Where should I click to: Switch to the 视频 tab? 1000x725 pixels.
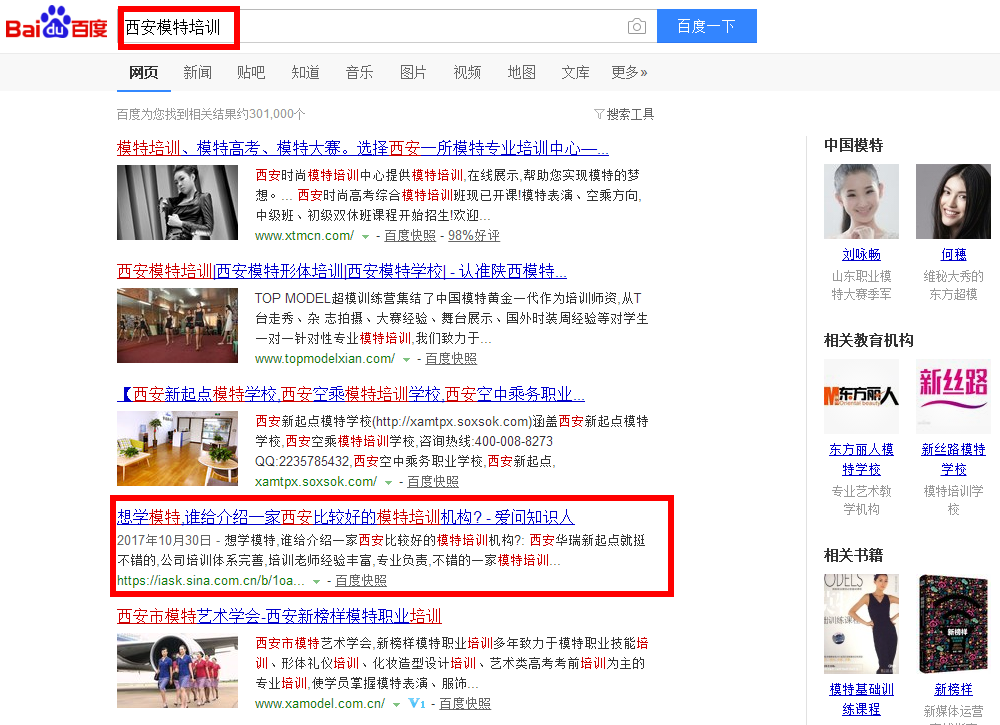[x=467, y=73]
